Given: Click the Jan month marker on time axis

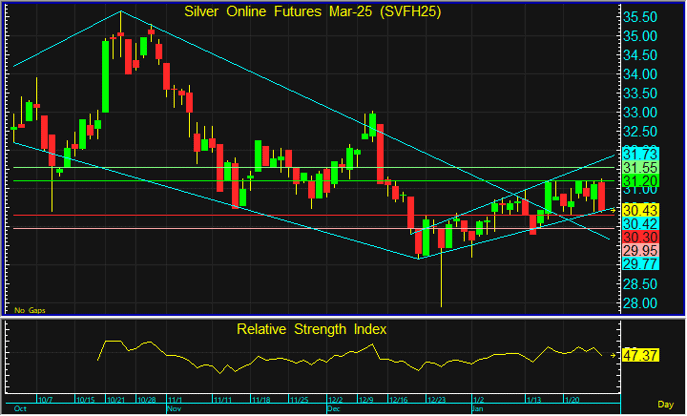Looking at the screenshot, I should point(478,408).
